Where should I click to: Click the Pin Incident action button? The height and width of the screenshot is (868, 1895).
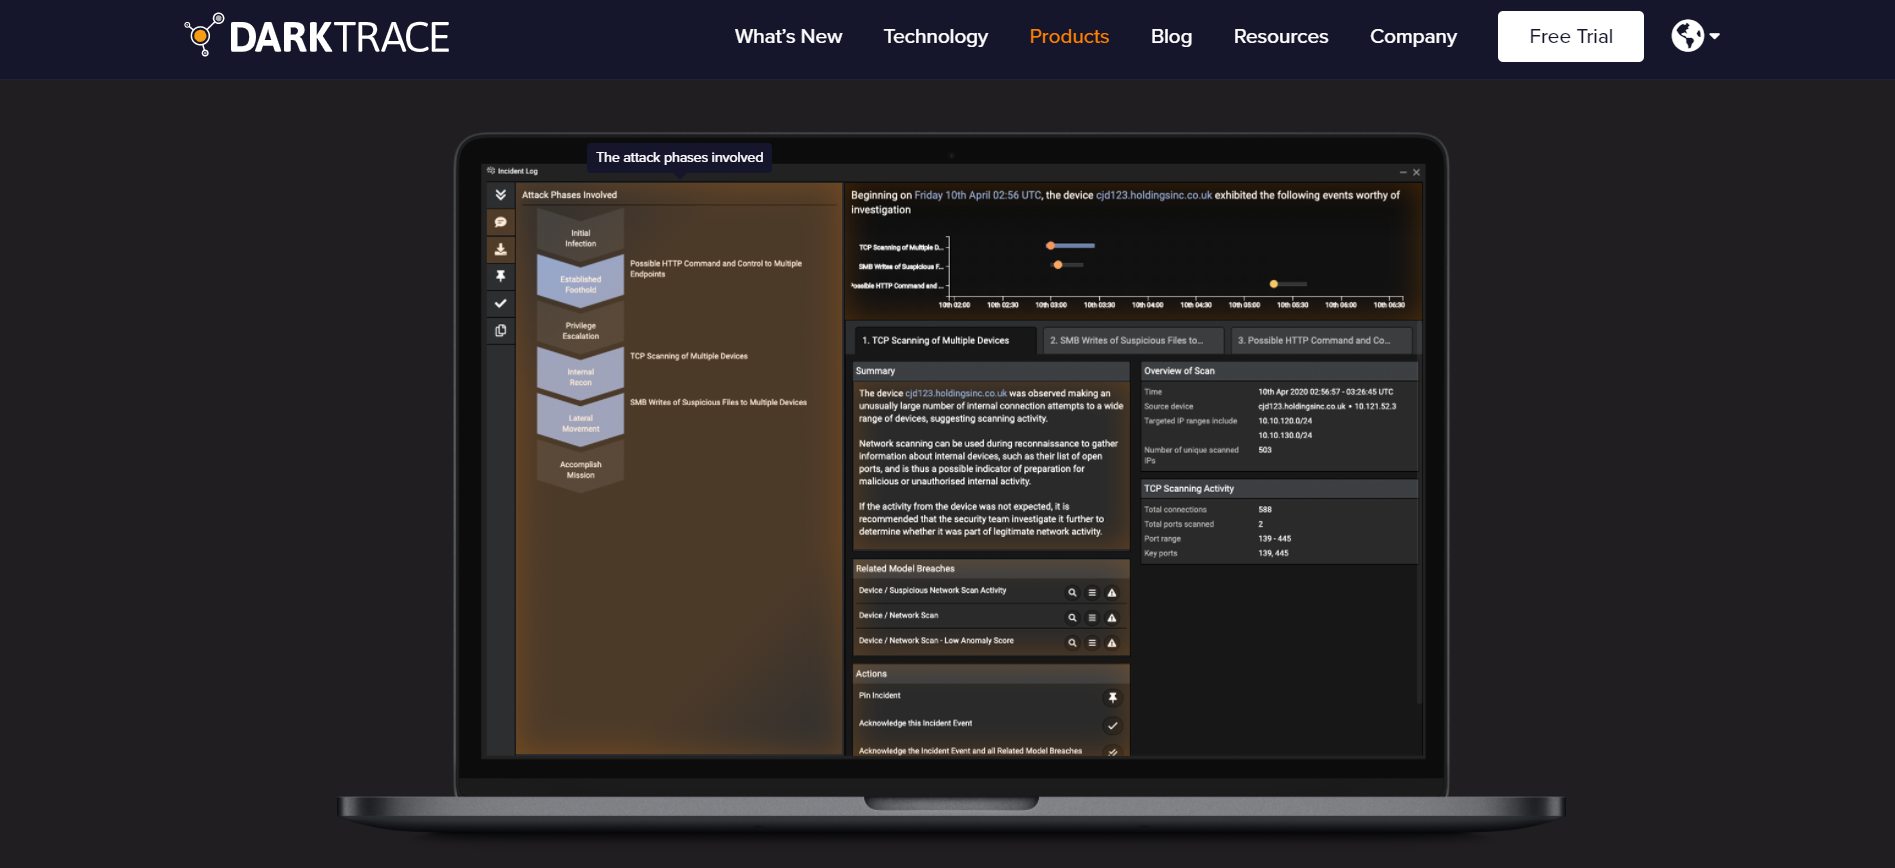[x=1112, y=697]
